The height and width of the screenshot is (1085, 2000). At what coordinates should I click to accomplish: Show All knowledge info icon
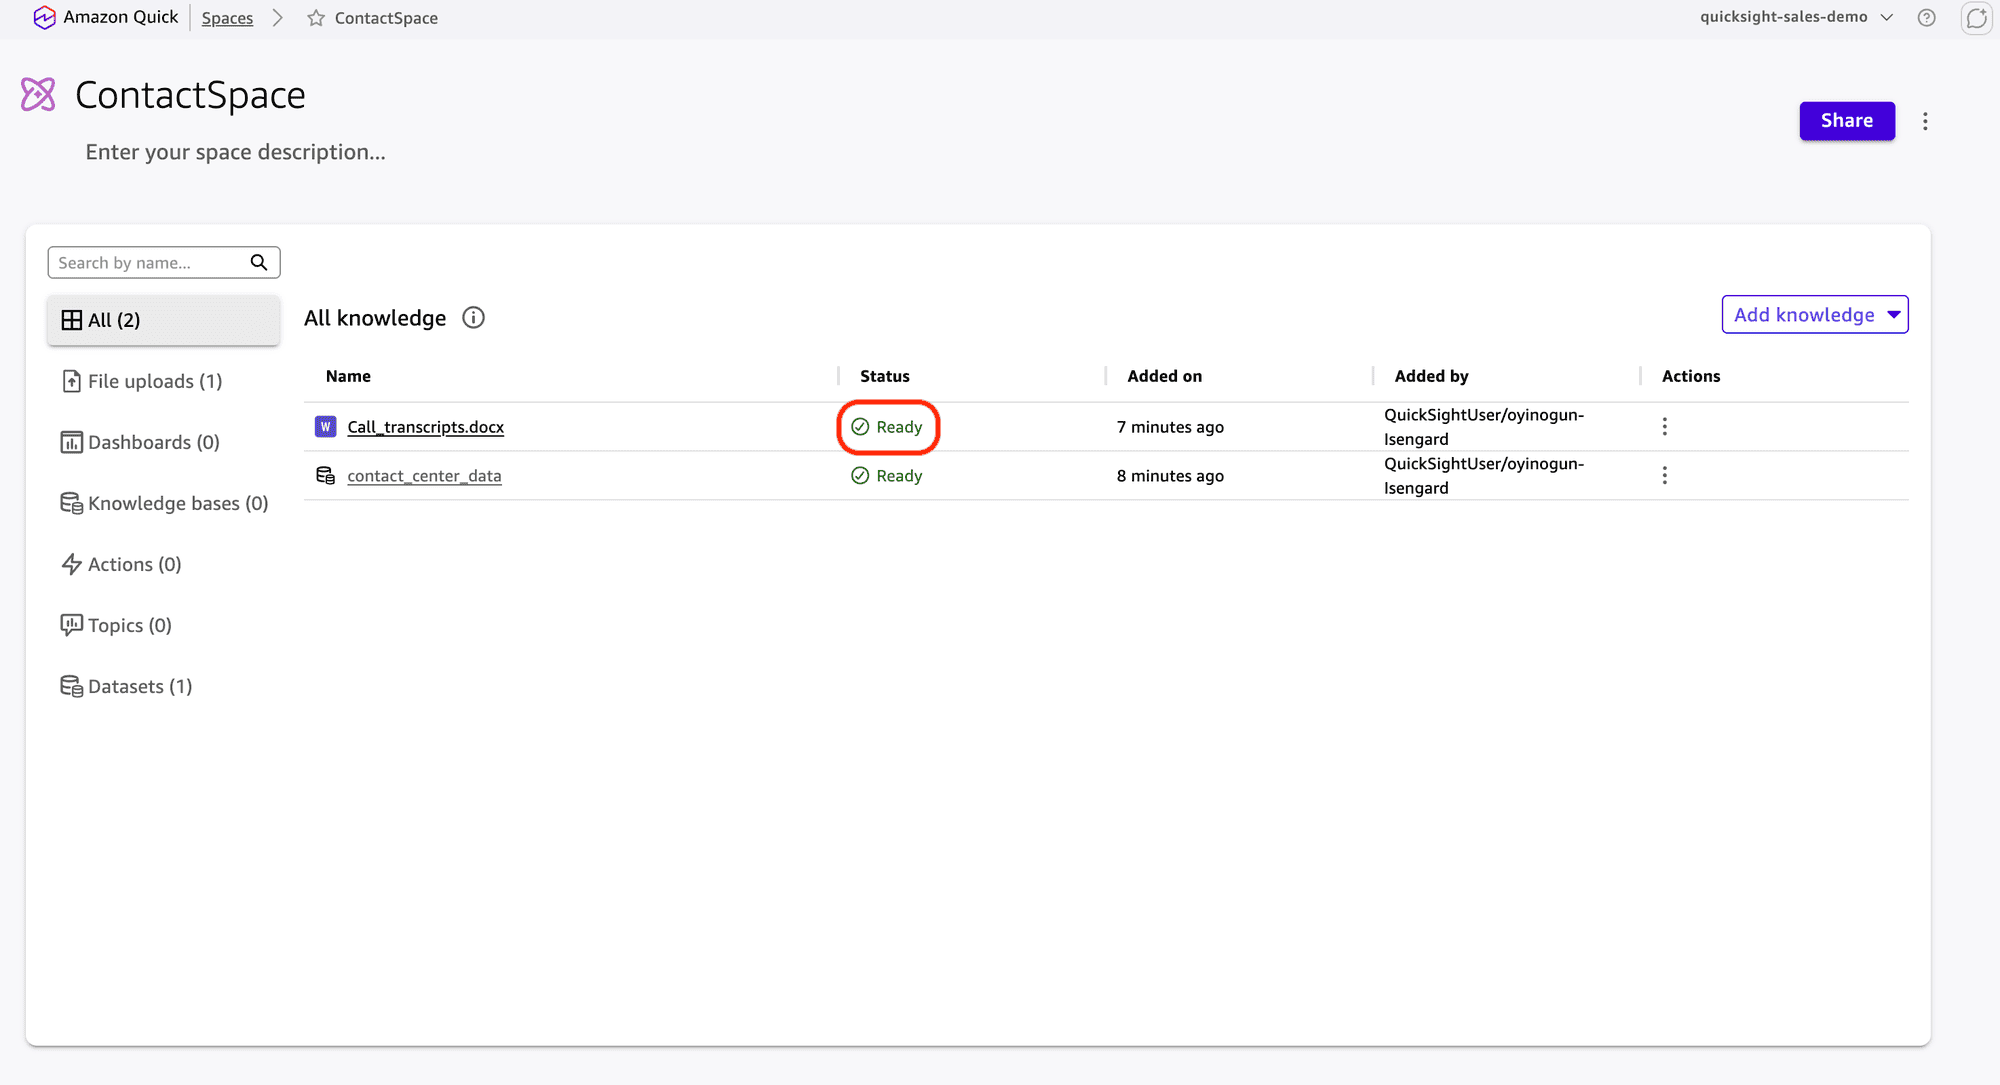coord(473,318)
